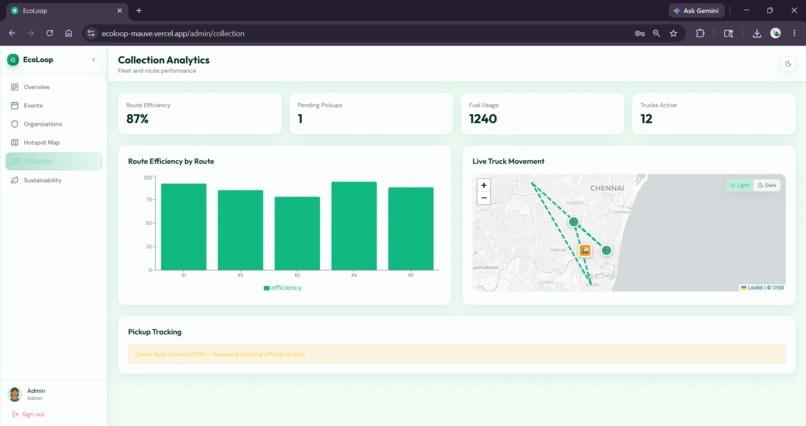Click the Green Tech Summit pickup notice
806x426 pixels.
click(457, 354)
